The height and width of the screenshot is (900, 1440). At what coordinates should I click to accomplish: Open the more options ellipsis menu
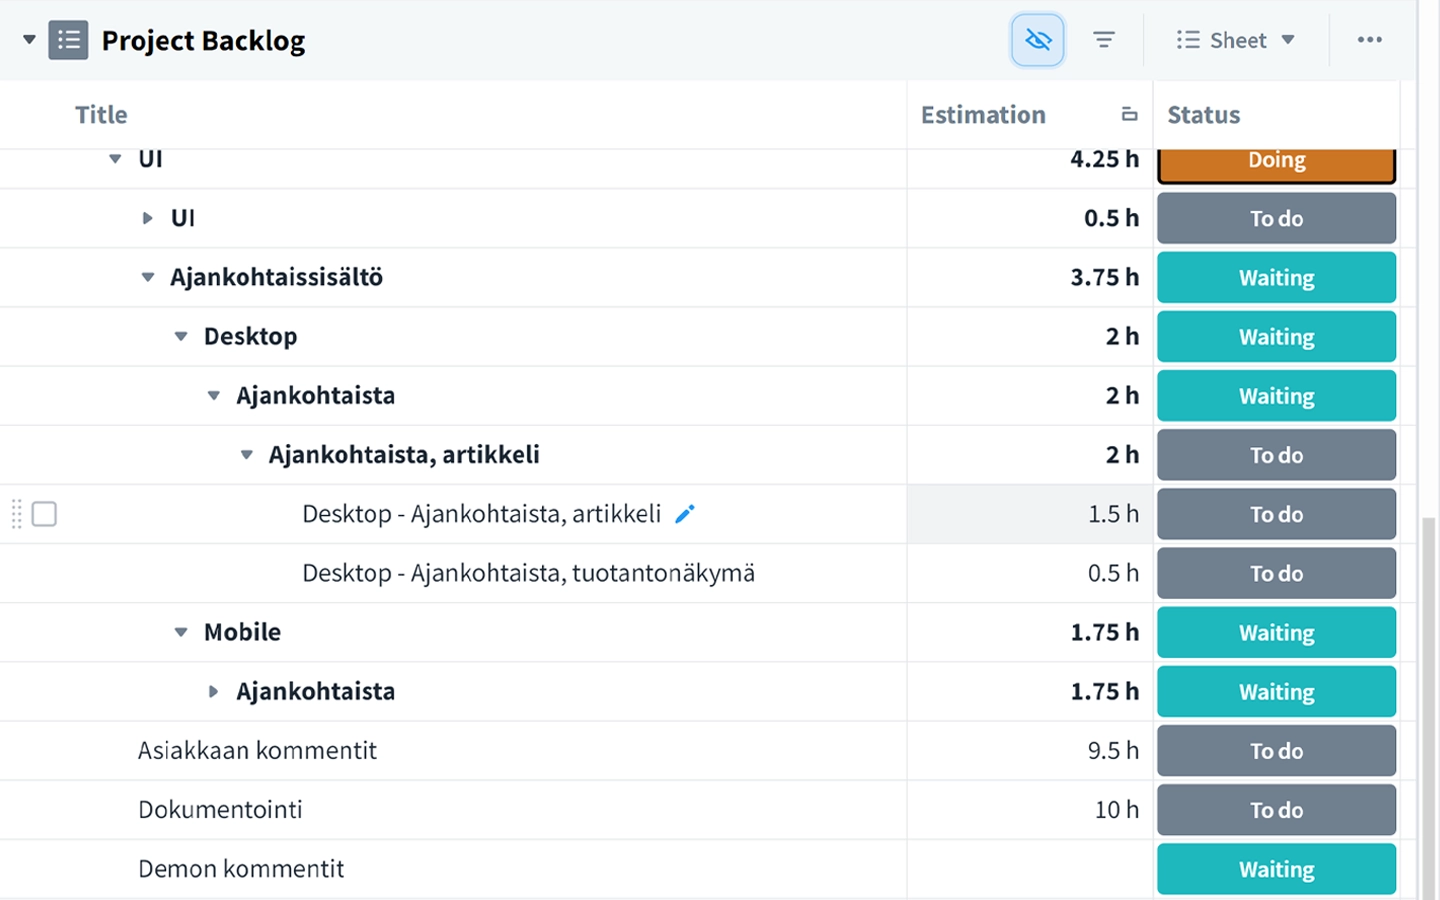[x=1370, y=40]
